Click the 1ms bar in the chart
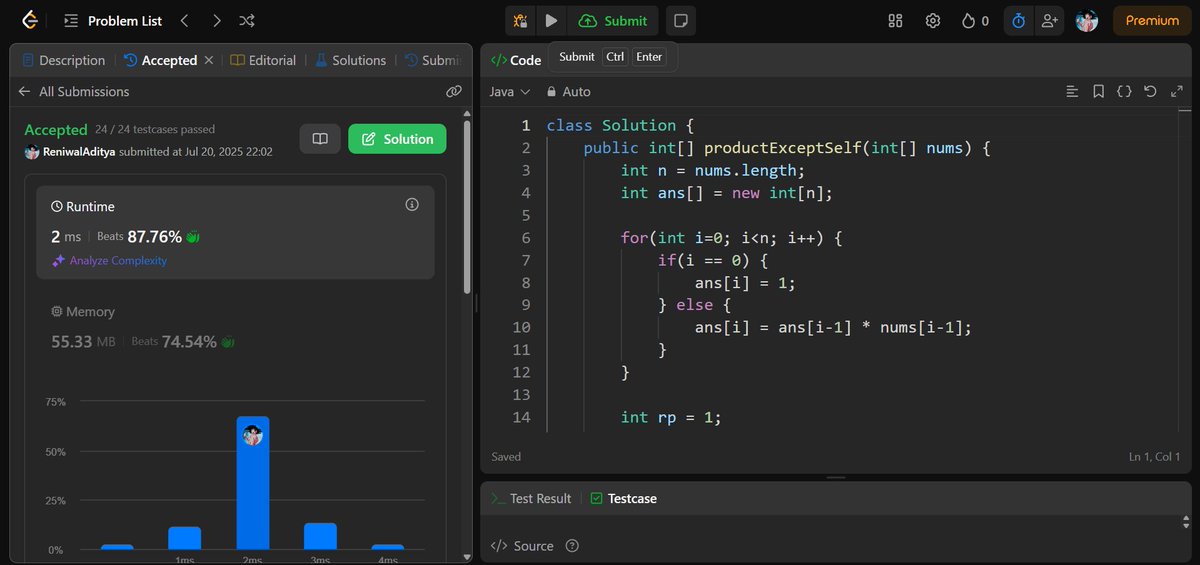The width and height of the screenshot is (1200, 565). coord(185,538)
